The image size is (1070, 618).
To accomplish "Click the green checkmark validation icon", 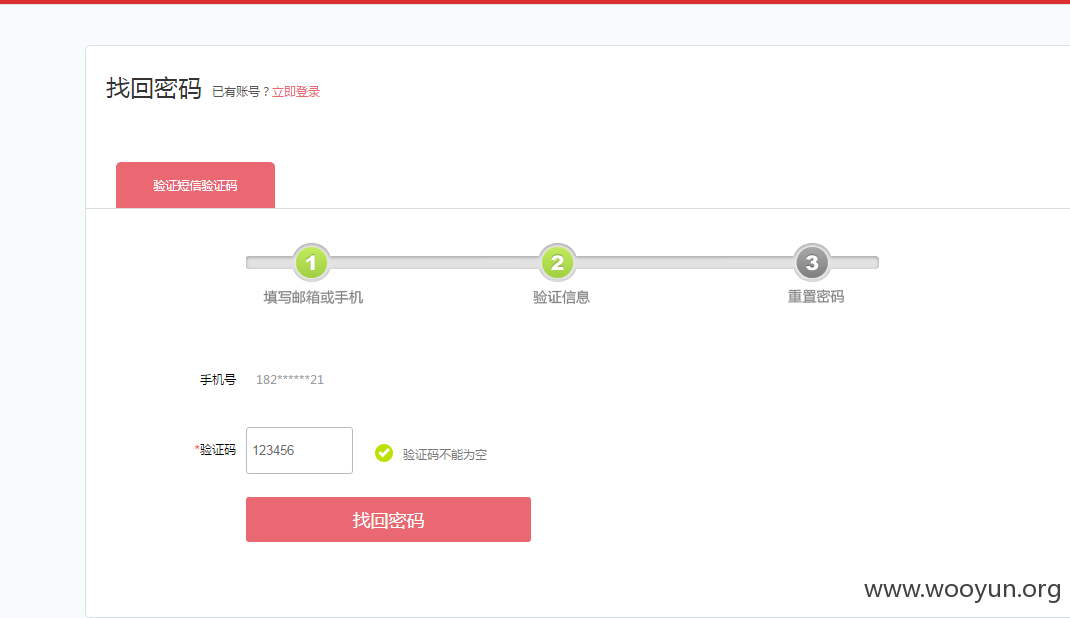I will (384, 453).
